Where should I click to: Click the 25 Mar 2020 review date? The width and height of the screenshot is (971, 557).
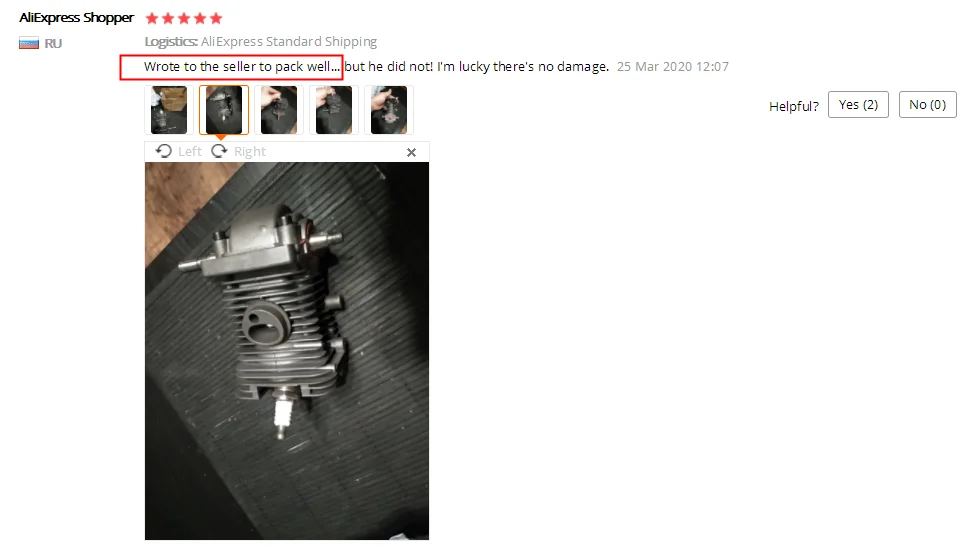pyautogui.click(x=673, y=67)
